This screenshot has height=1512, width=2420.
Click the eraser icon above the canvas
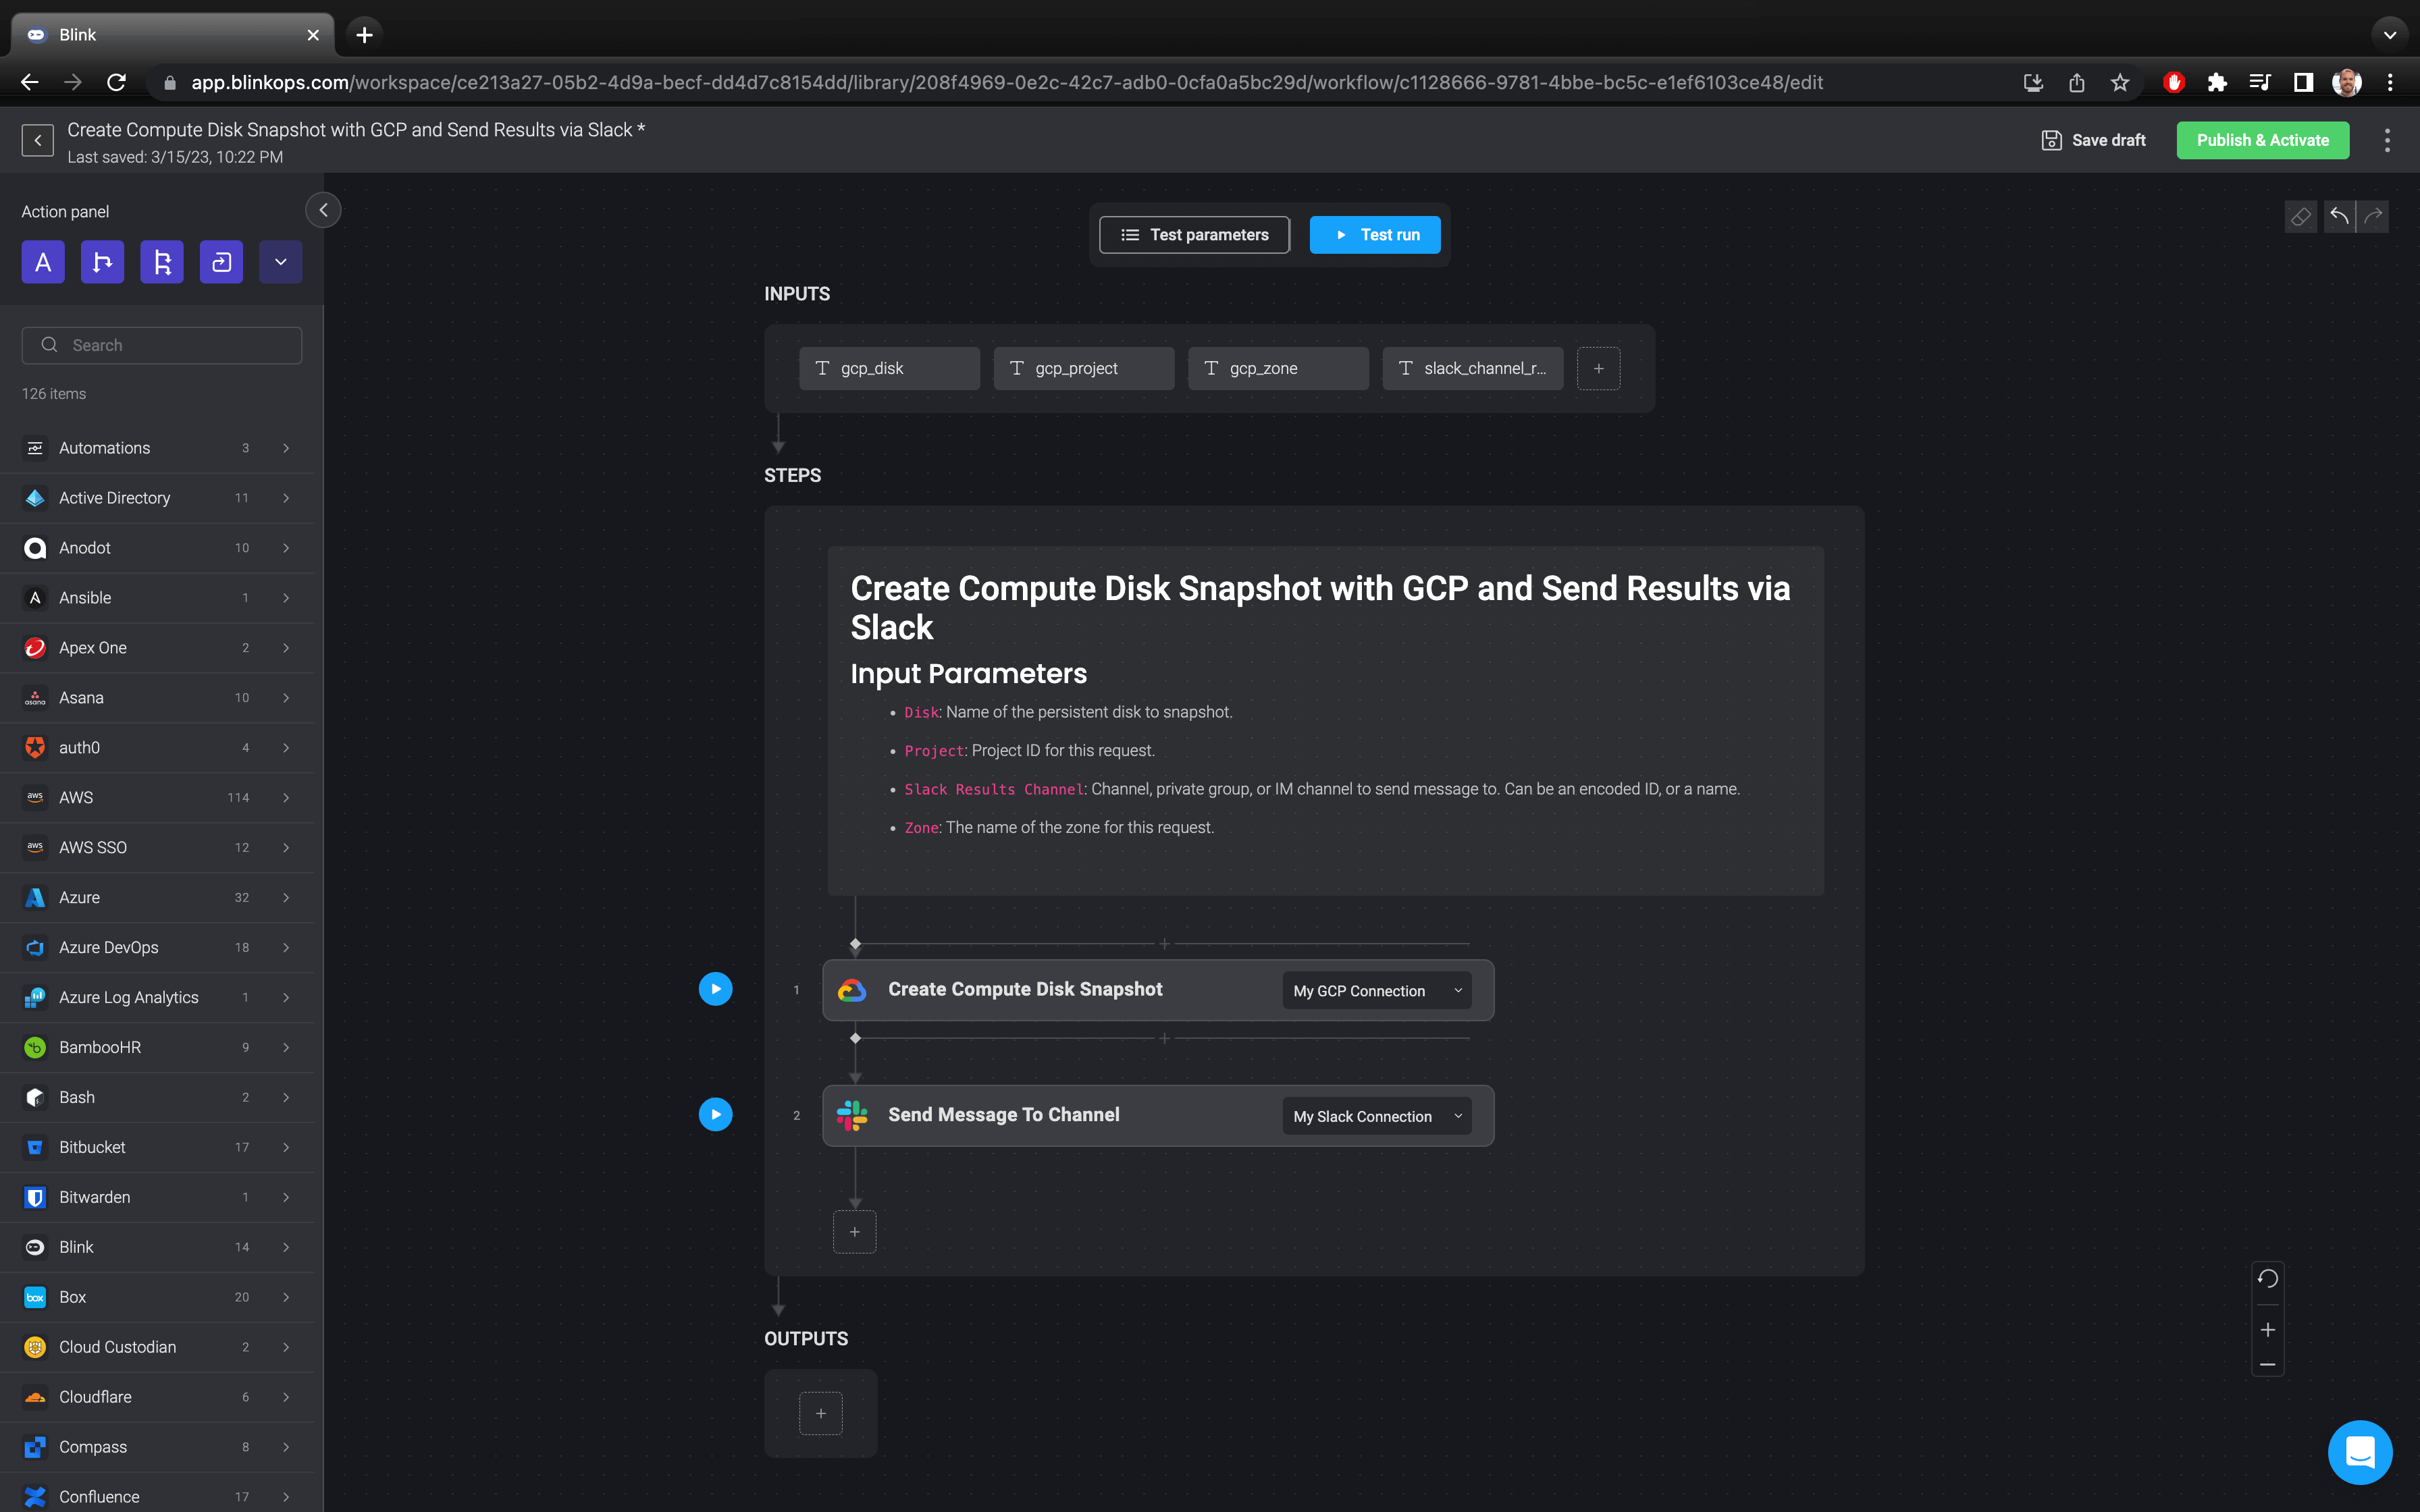pos(2301,216)
